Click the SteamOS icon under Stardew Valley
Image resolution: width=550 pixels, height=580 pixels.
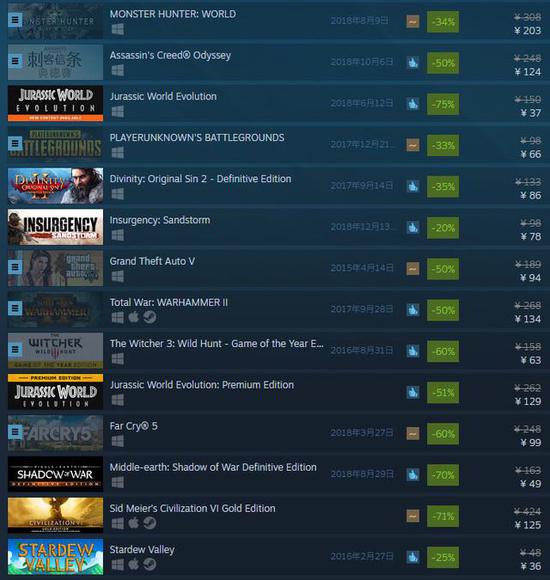coord(150,564)
